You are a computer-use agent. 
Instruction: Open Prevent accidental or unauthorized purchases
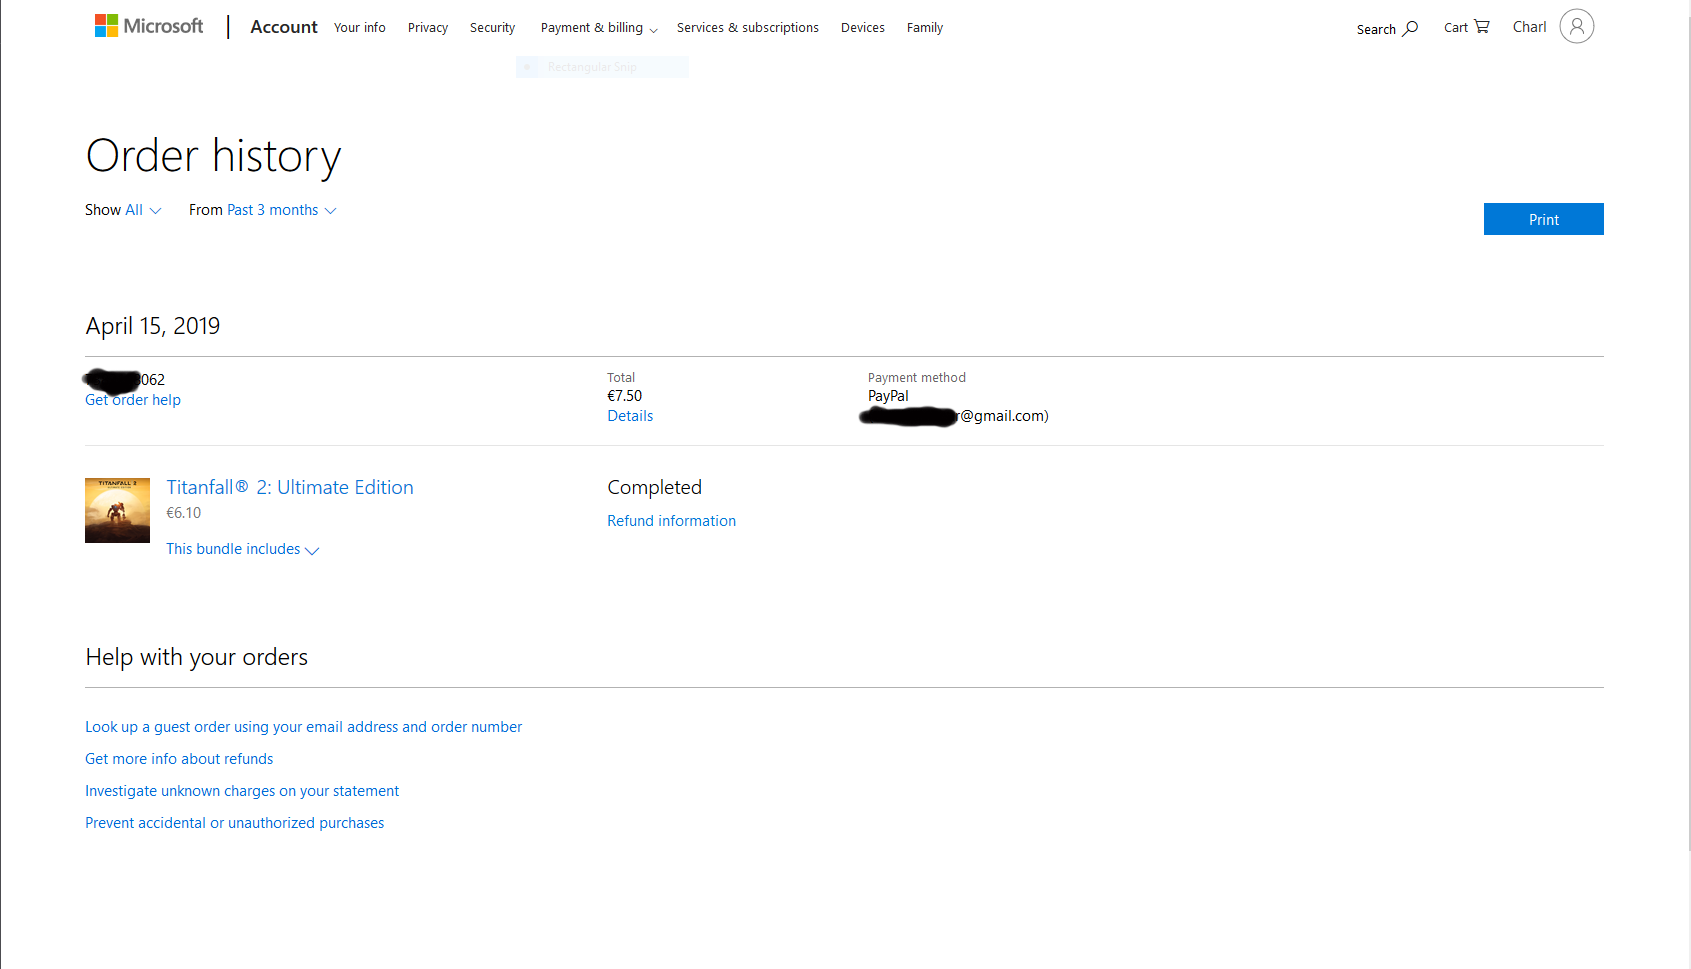click(235, 823)
